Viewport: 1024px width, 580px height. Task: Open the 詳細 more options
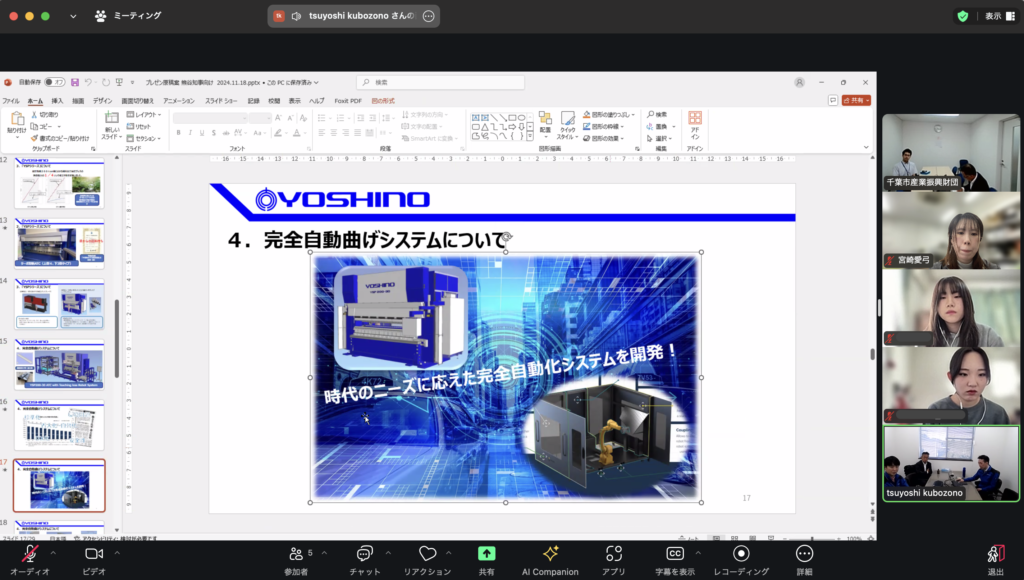point(805,560)
